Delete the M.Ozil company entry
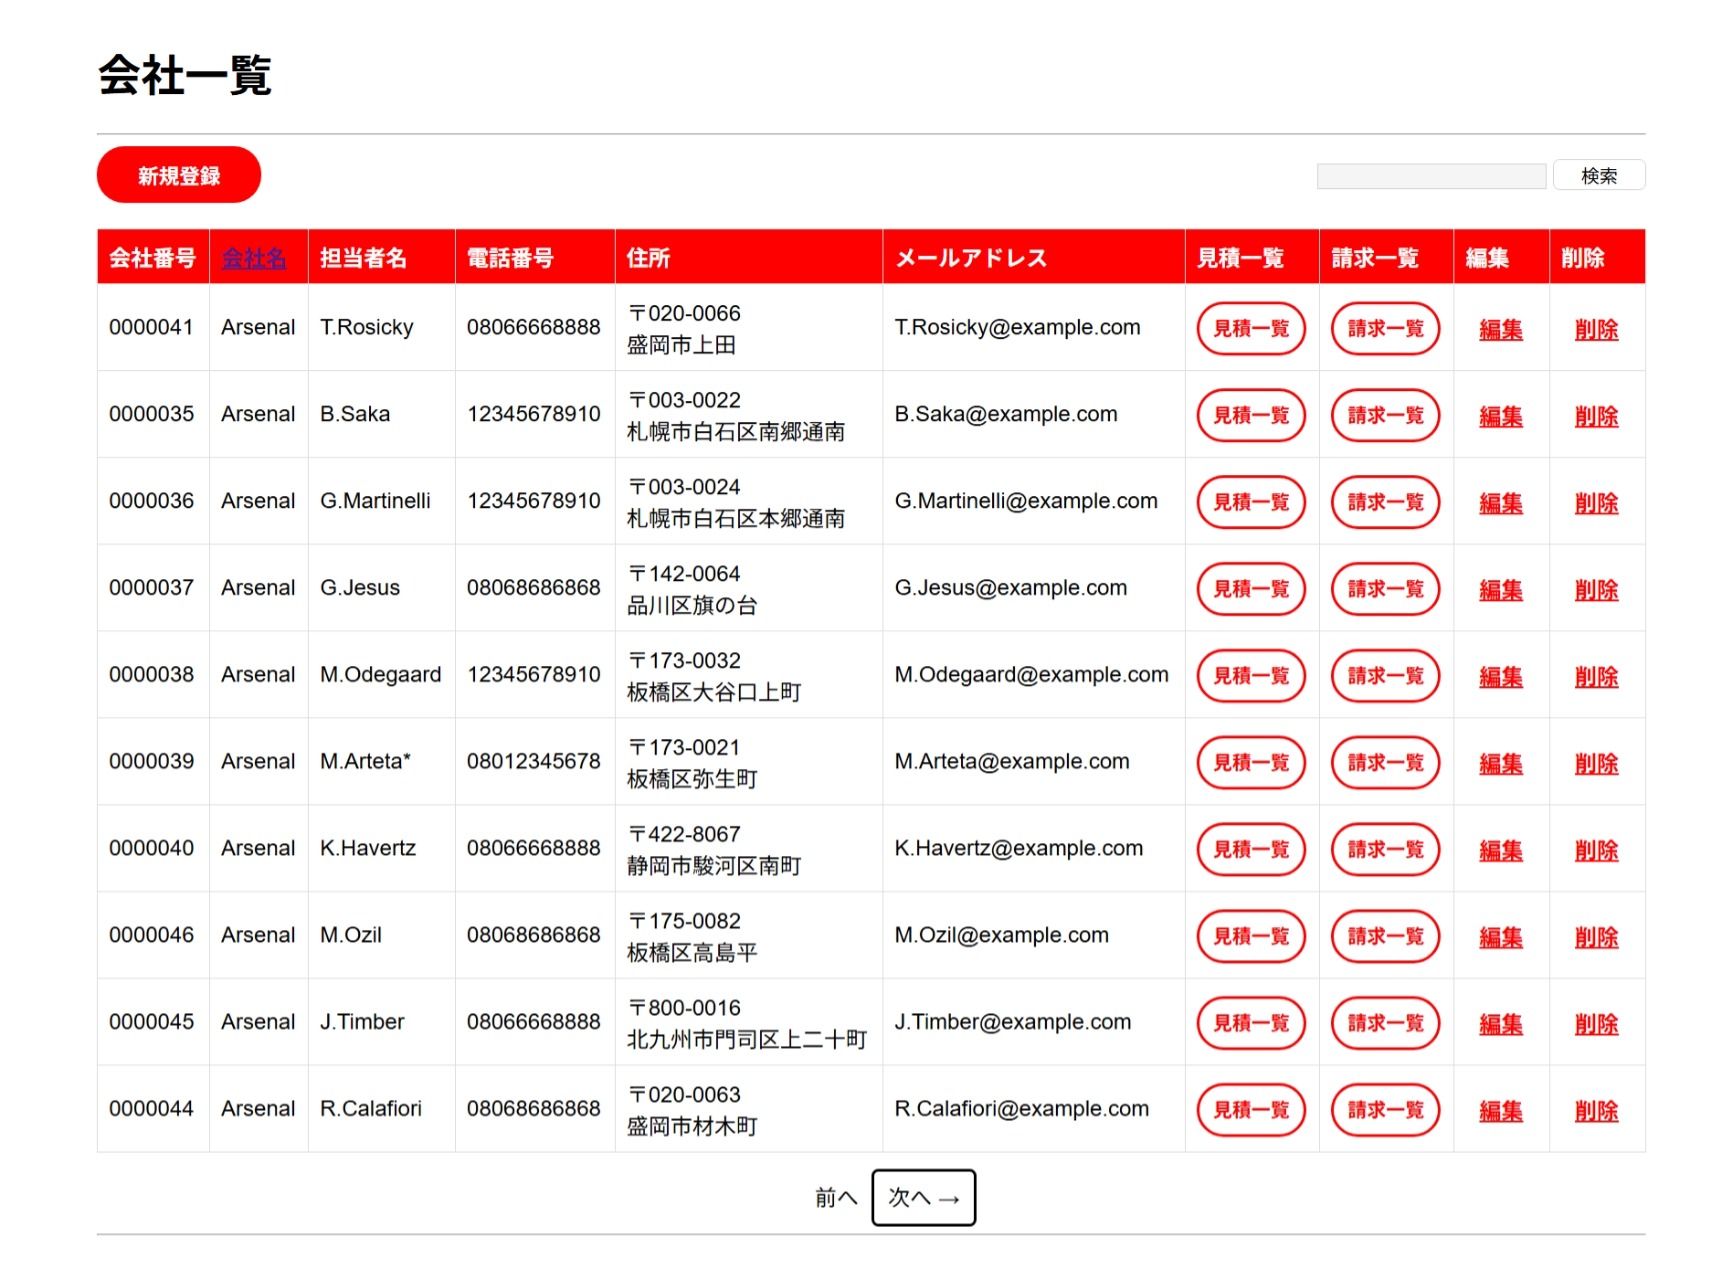This screenshot has width=1722, height=1282. (1596, 936)
